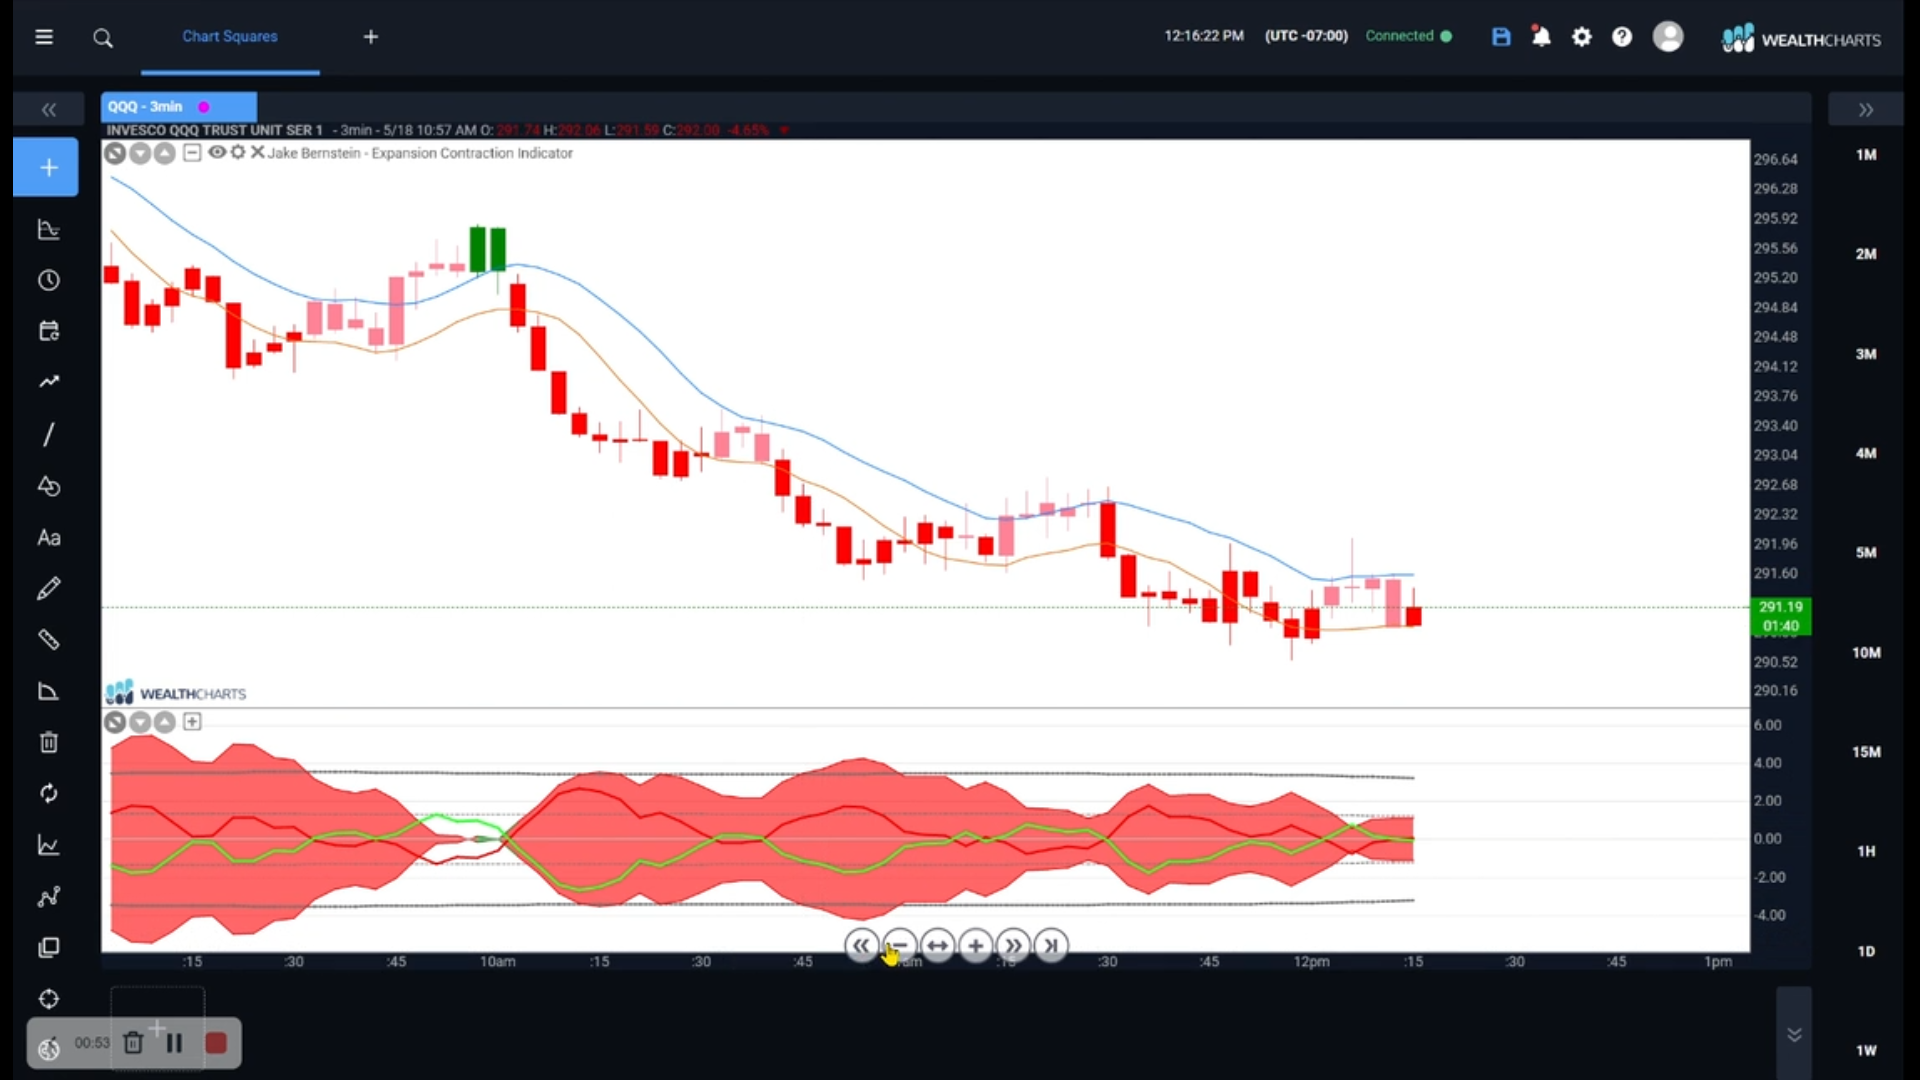Open the hamburger main menu
The image size is (1920, 1080).
pyautogui.click(x=44, y=37)
